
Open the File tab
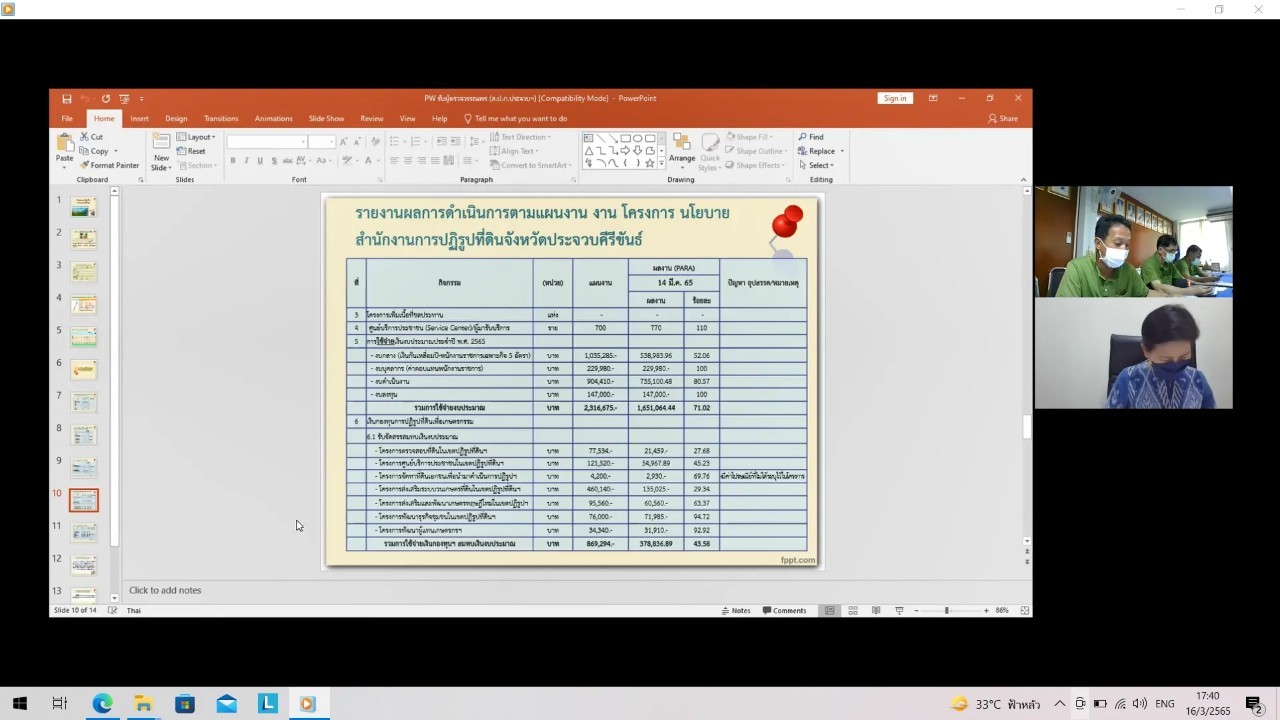click(67, 118)
